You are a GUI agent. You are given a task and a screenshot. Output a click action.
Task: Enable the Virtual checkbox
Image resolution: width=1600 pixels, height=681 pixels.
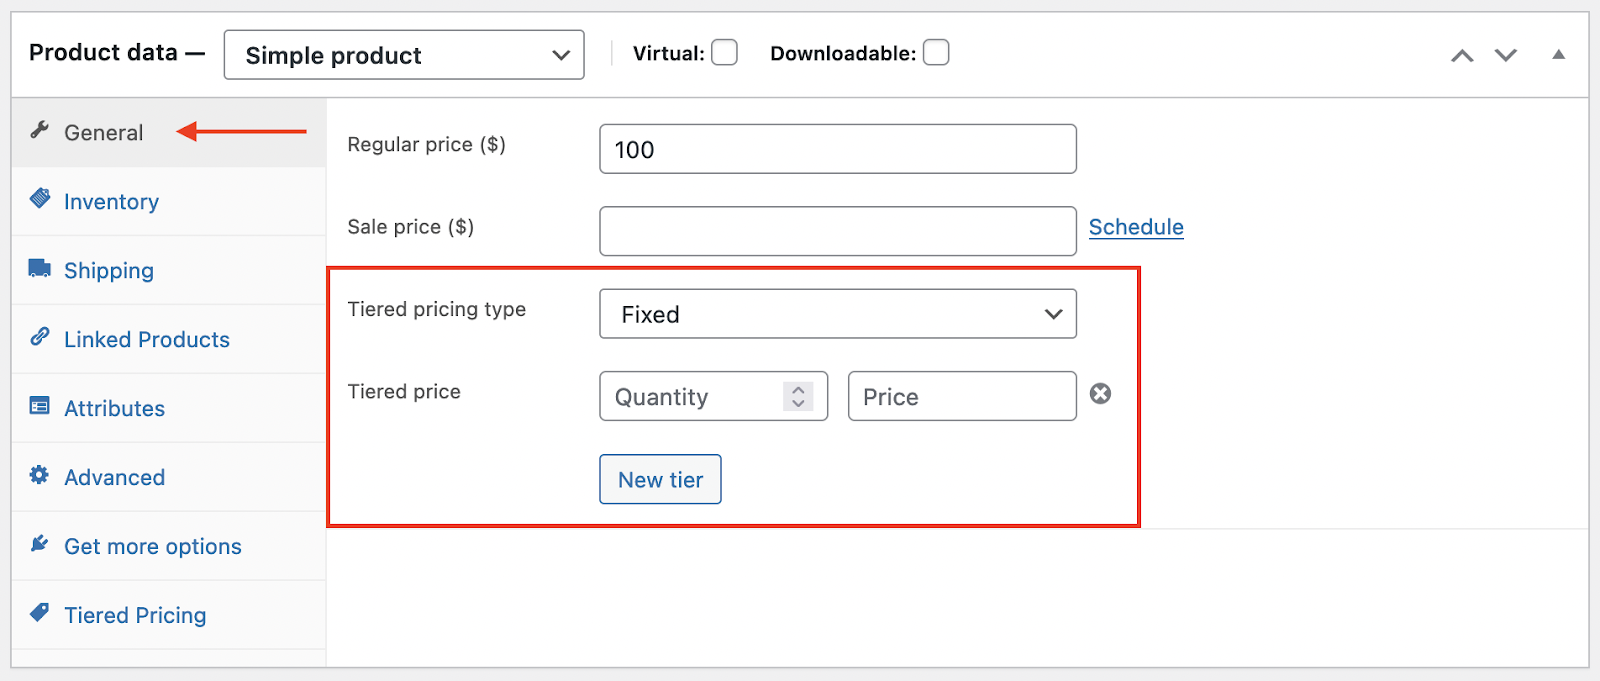click(724, 53)
